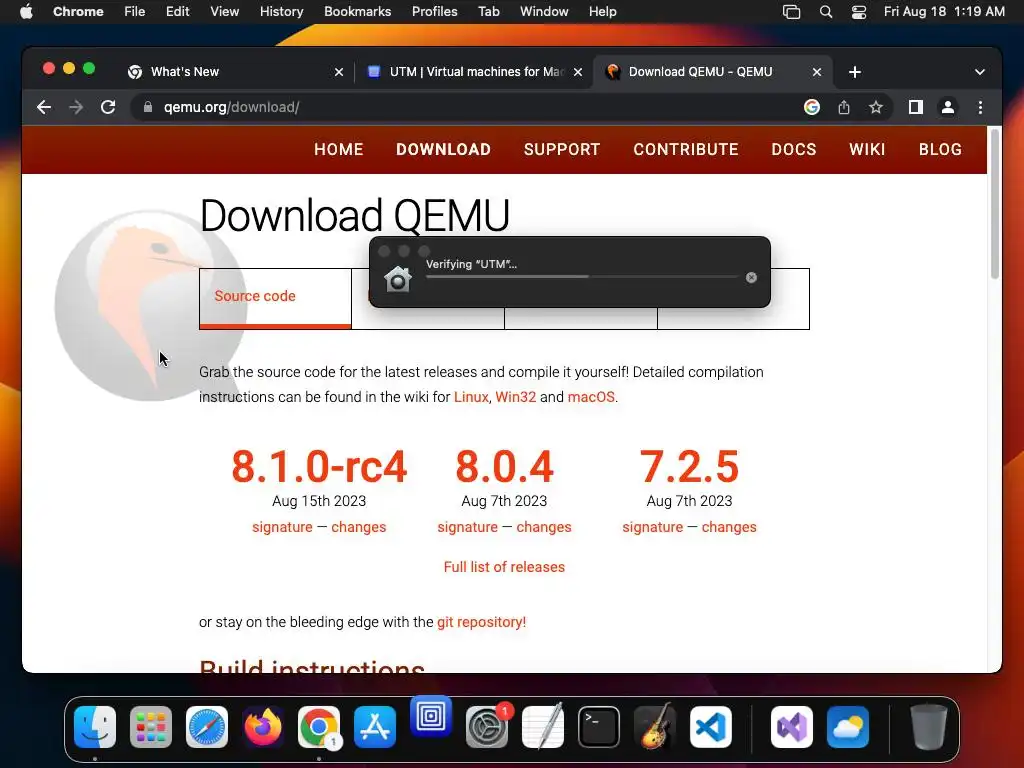Click the page vertical scrollbar
Image resolution: width=1024 pixels, height=768 pixels.
[995, 204]
